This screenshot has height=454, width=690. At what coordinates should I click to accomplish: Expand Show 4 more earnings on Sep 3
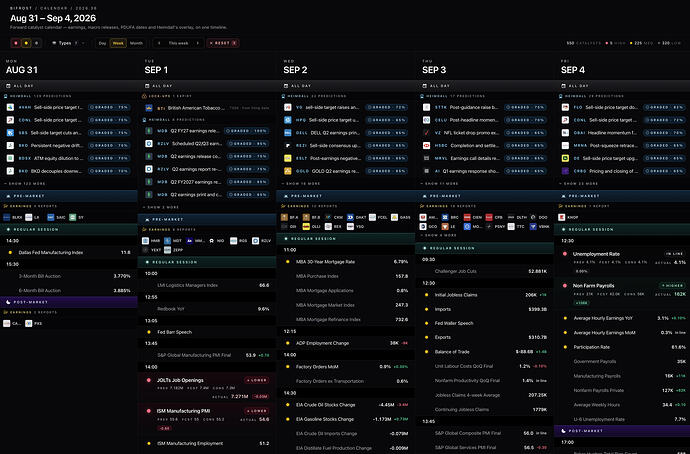[438, 235]
